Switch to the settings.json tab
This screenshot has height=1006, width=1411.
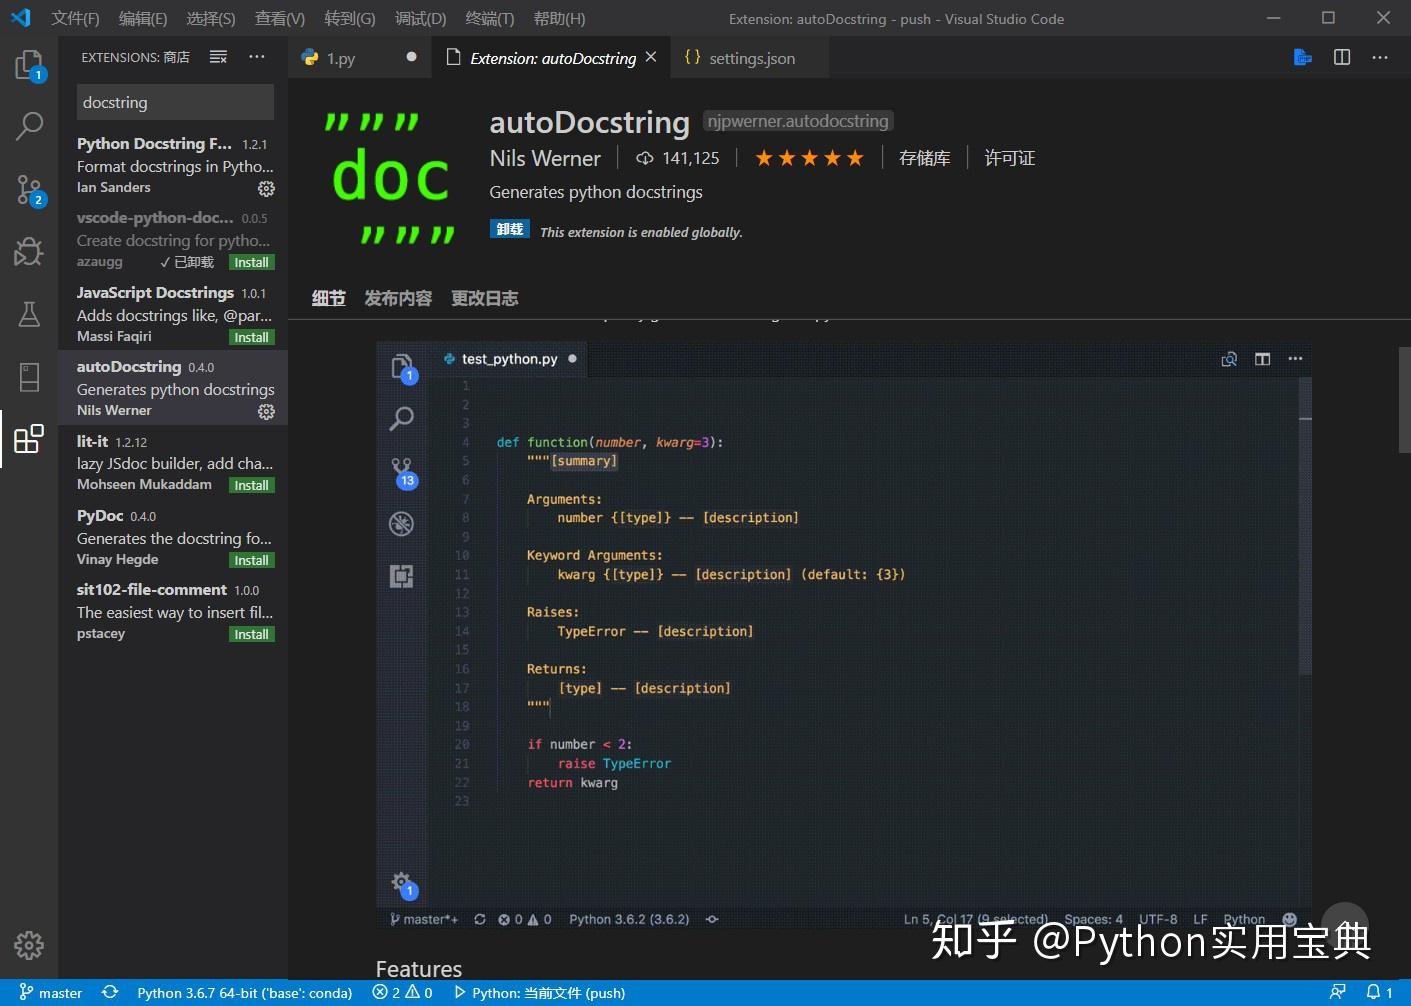750,57
